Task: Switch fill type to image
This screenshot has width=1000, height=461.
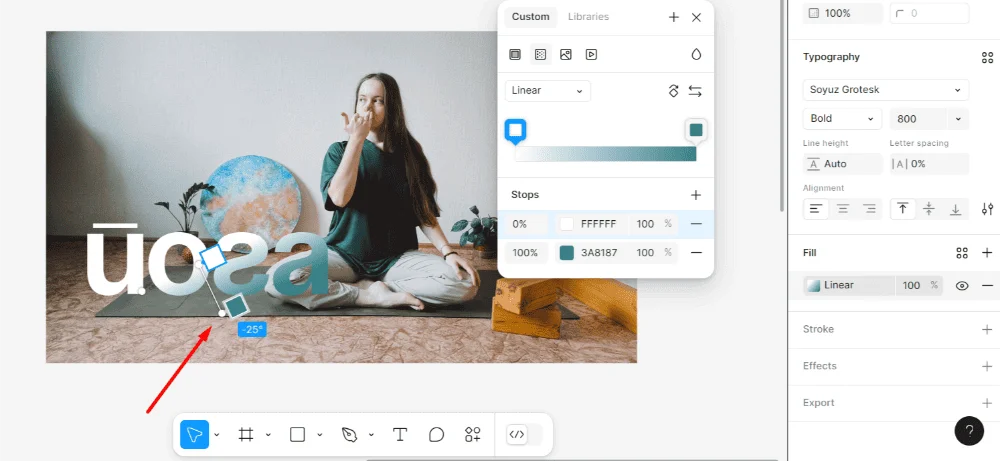Action: (566, 54)
